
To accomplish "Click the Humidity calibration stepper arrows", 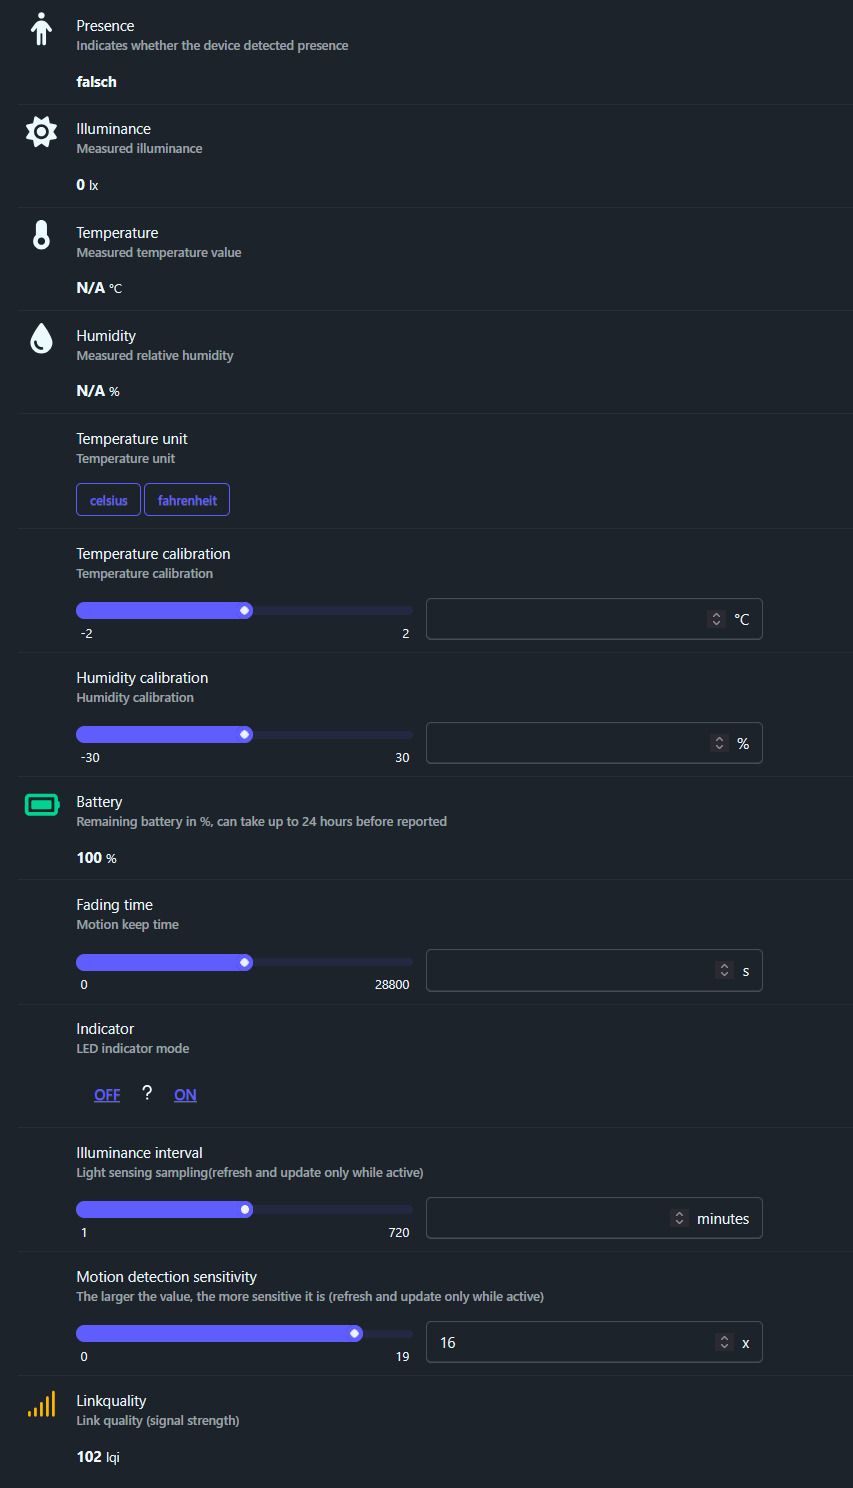I will [x=719, y=743].
